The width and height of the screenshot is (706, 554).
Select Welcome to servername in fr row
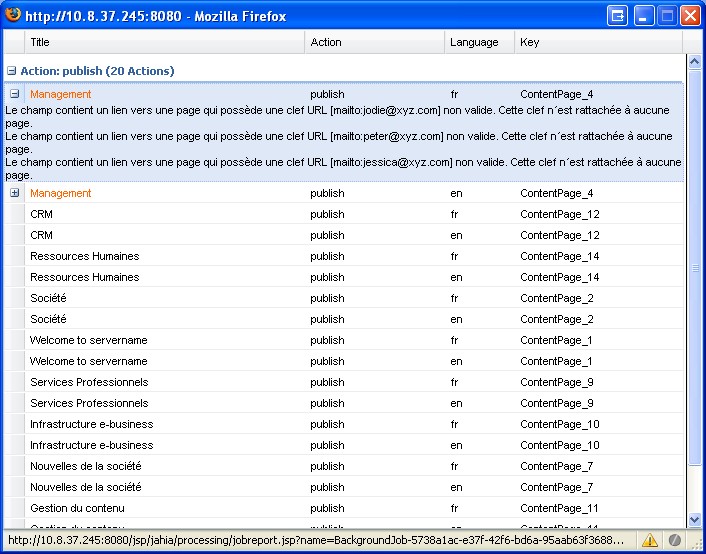(x=89, y=340)
